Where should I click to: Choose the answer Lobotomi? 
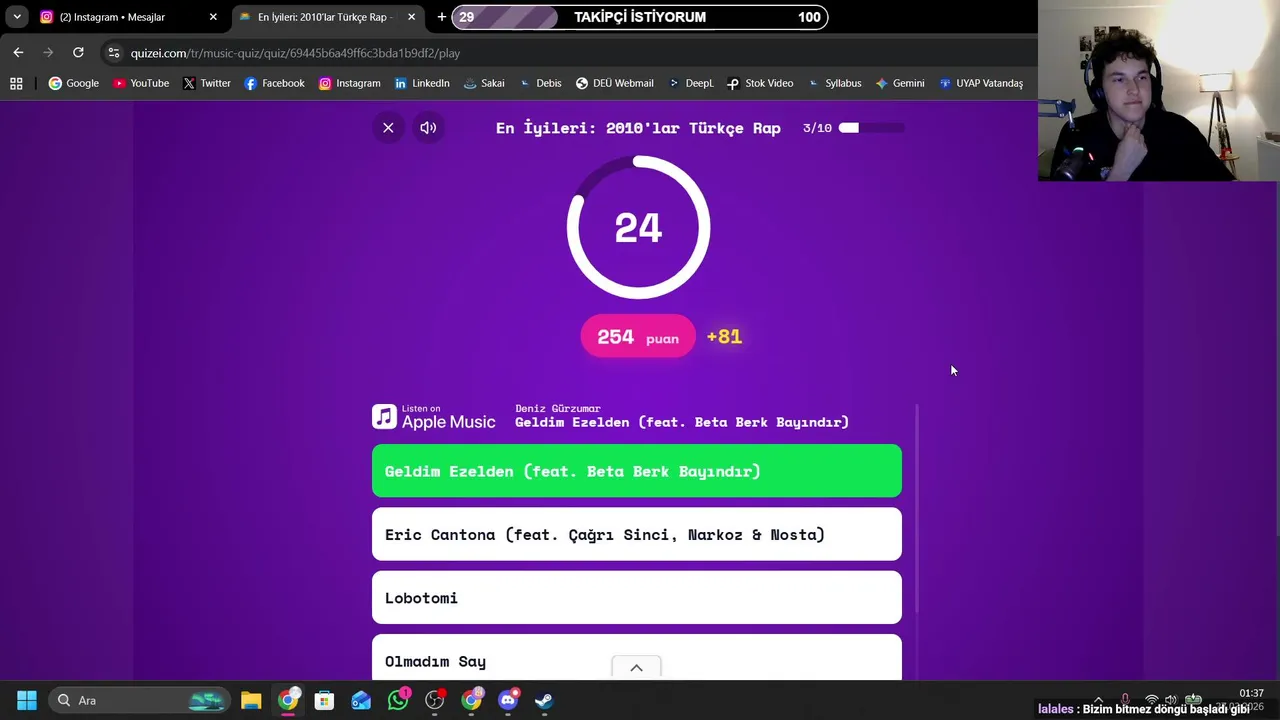coord(637,598)
